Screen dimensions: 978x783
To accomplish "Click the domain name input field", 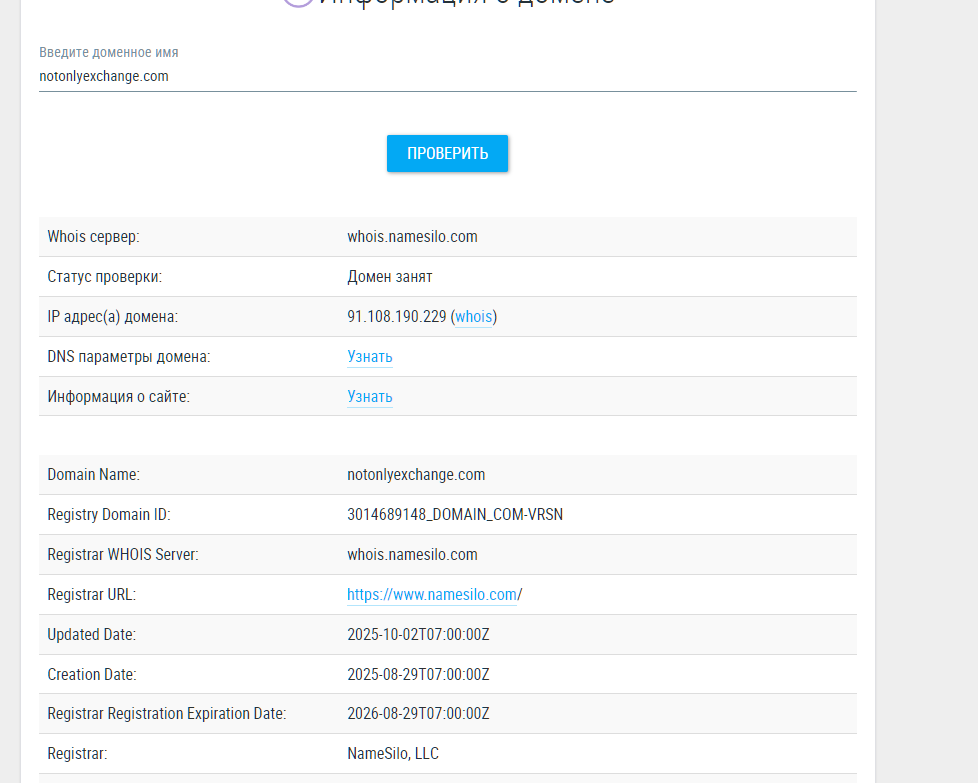I will click(447, 76).
